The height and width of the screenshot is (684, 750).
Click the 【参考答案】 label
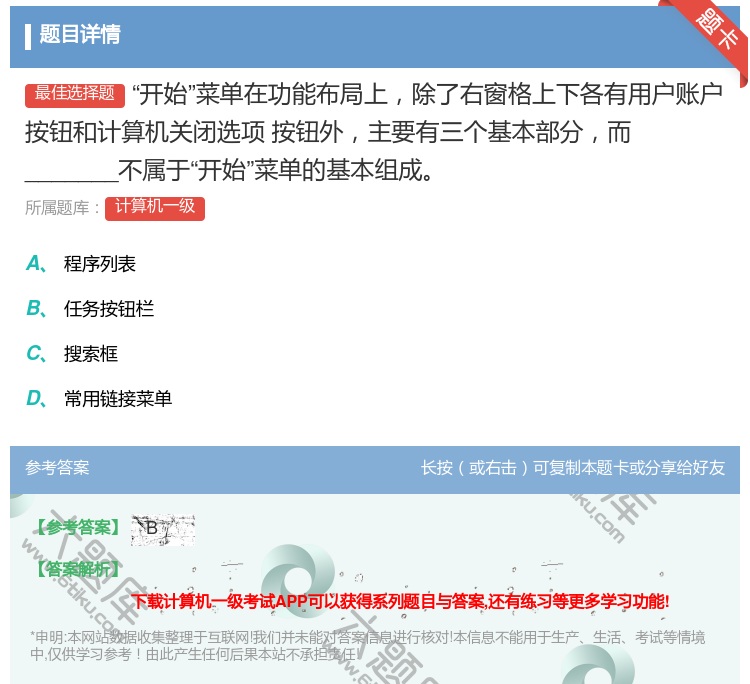[78, 528]
